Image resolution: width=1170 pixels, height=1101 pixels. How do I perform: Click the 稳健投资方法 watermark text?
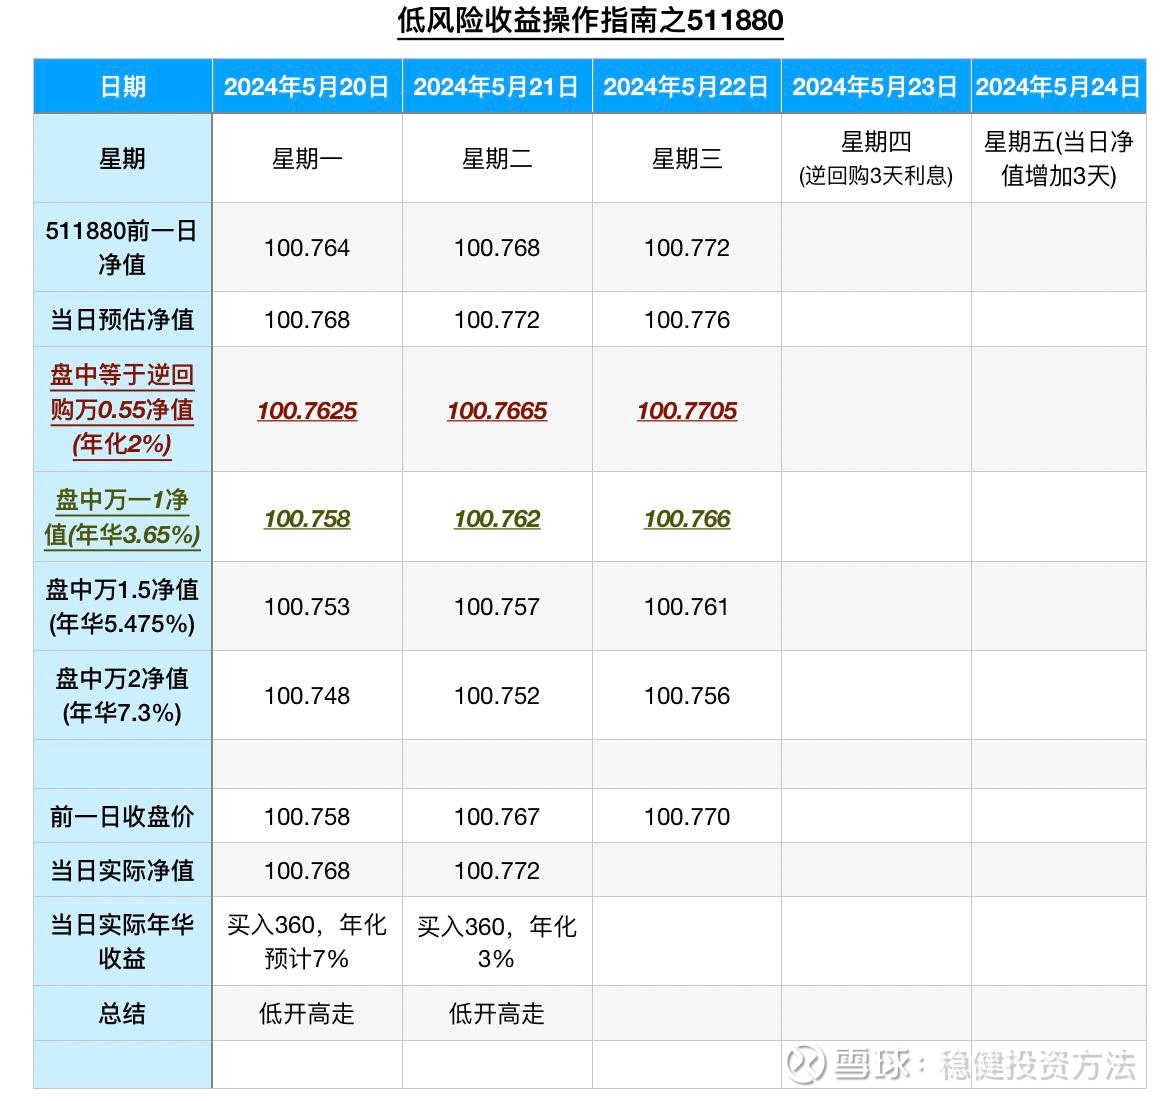click(1037, 1065)
